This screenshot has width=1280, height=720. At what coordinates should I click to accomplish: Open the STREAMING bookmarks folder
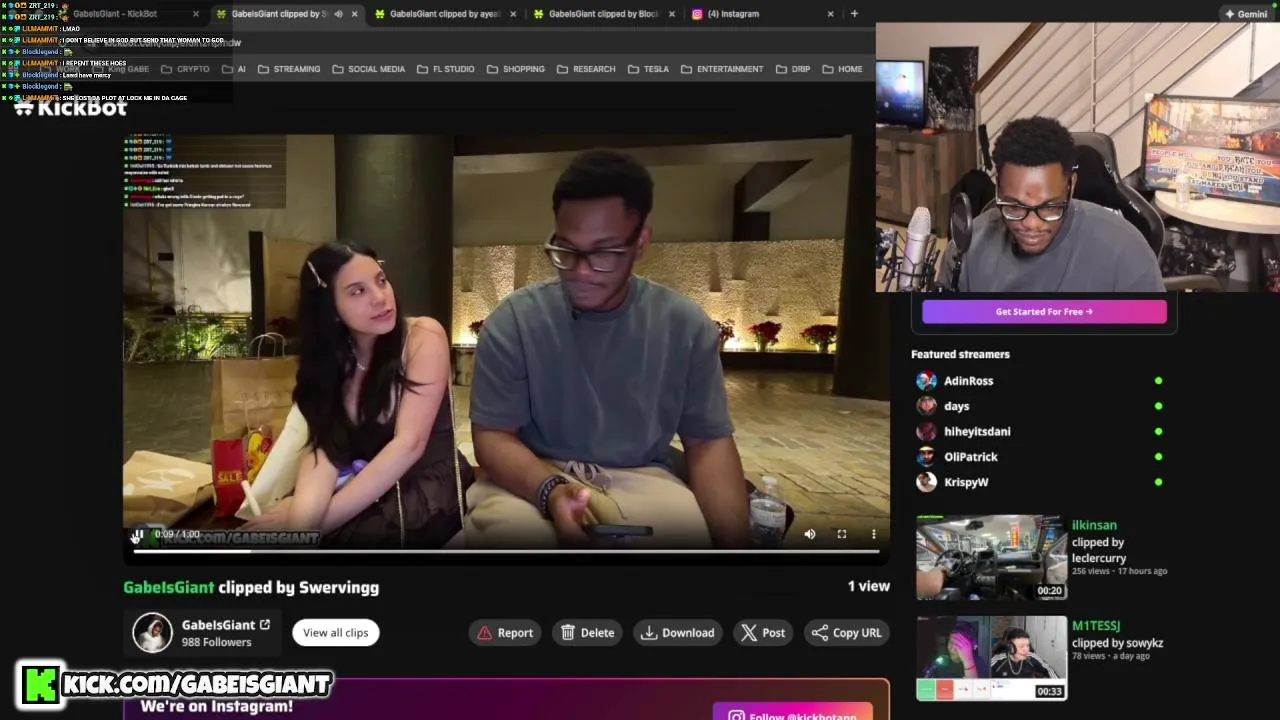click(289, 69)
